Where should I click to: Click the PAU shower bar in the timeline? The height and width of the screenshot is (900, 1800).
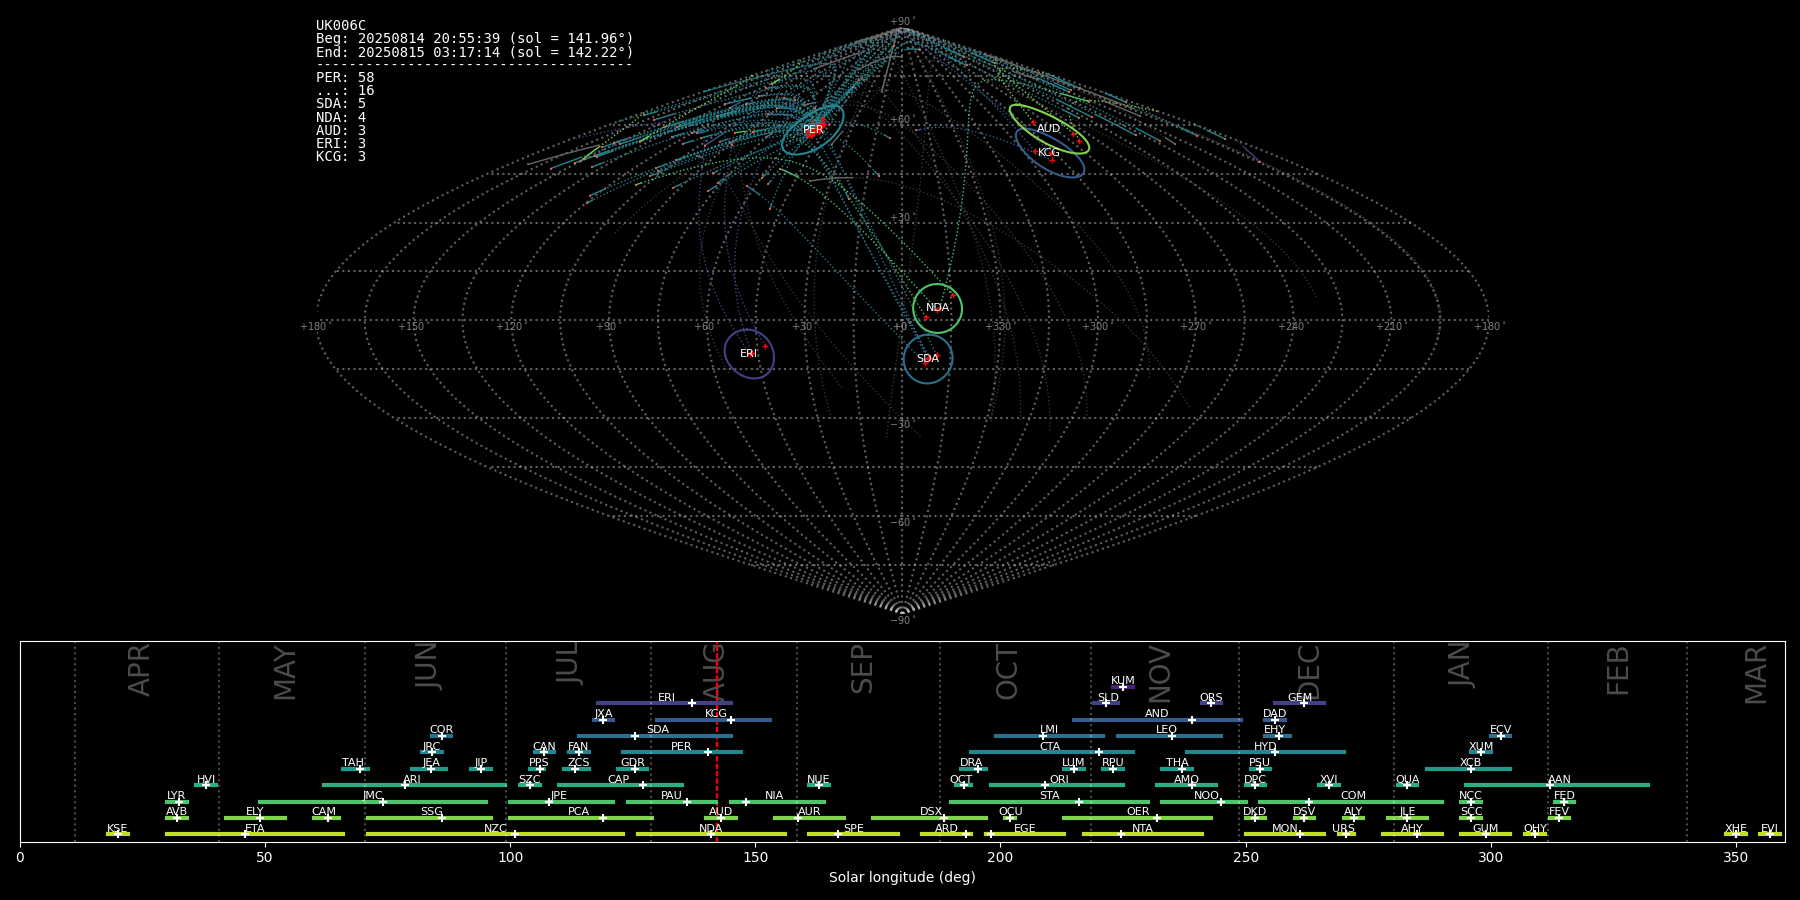pos(672,802)
